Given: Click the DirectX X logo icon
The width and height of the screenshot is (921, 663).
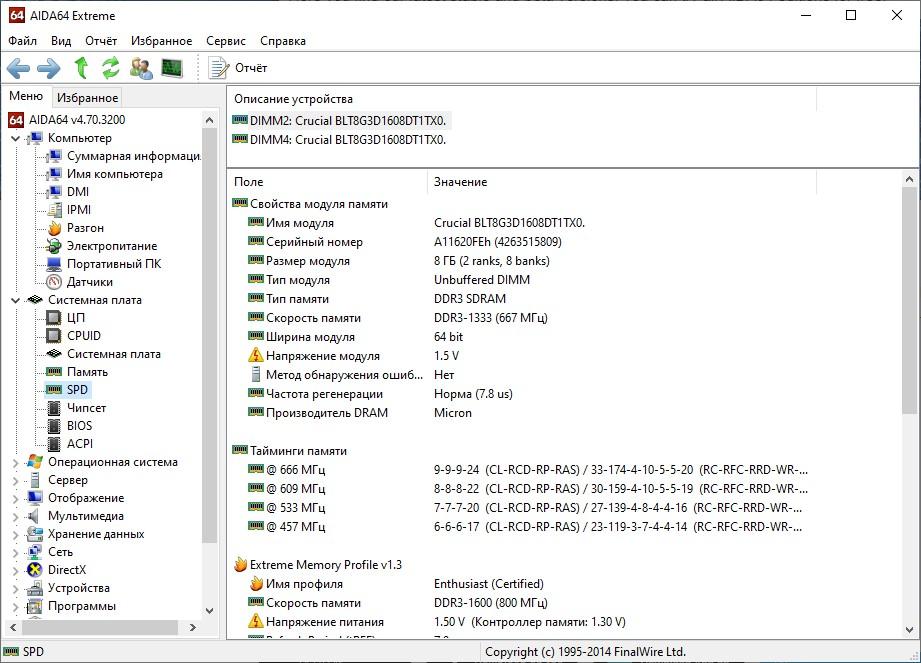Looking at the screenshot, I should pyautogui.click(x=35, y=570).
